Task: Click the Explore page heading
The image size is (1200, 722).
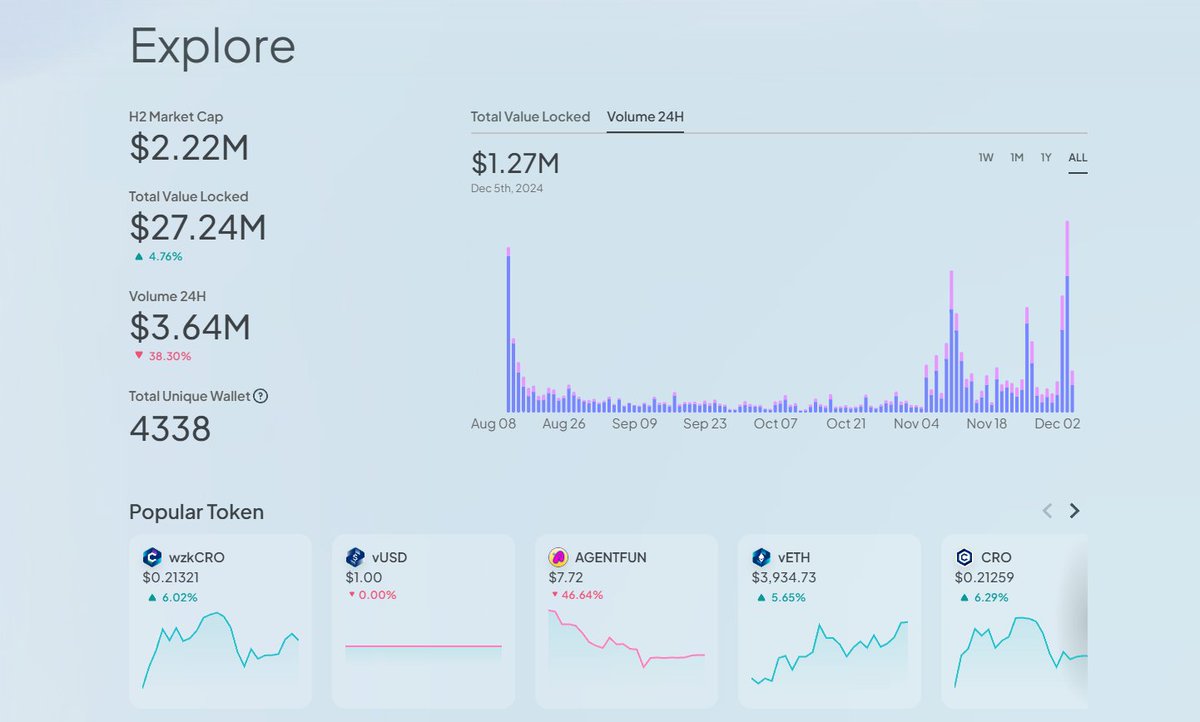Action: 212,46
